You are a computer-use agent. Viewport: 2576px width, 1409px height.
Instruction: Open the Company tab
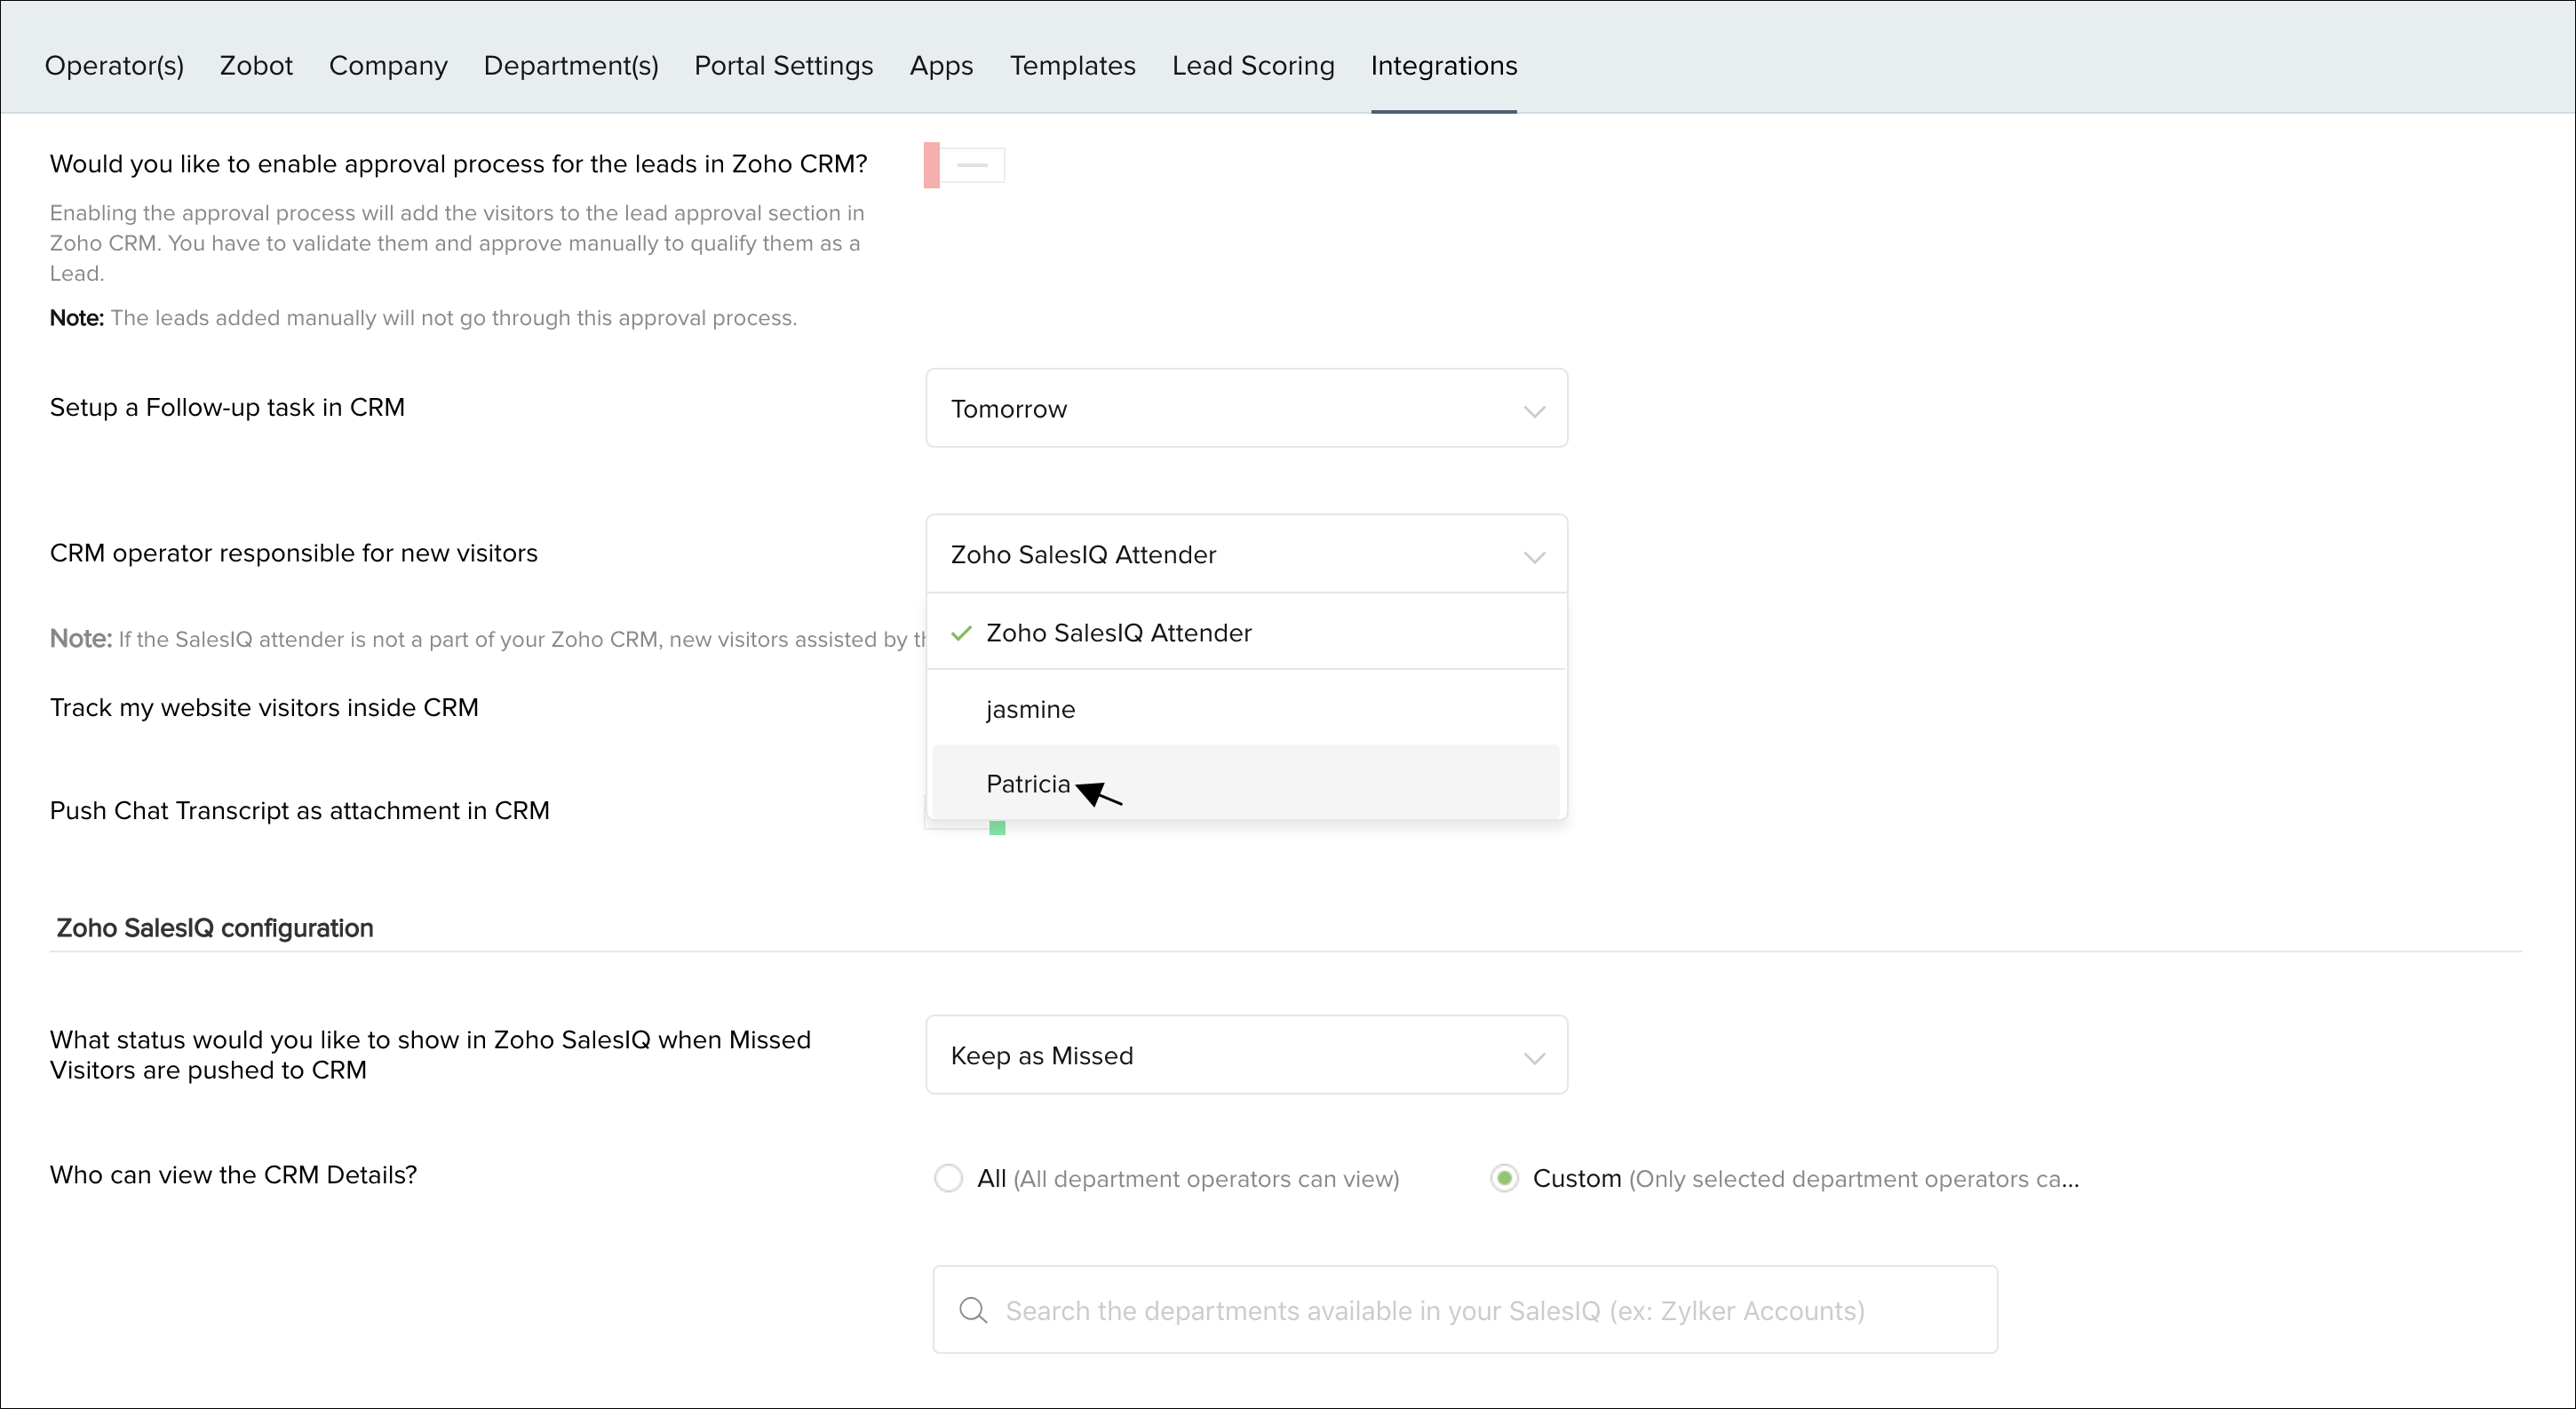[388, 66]
